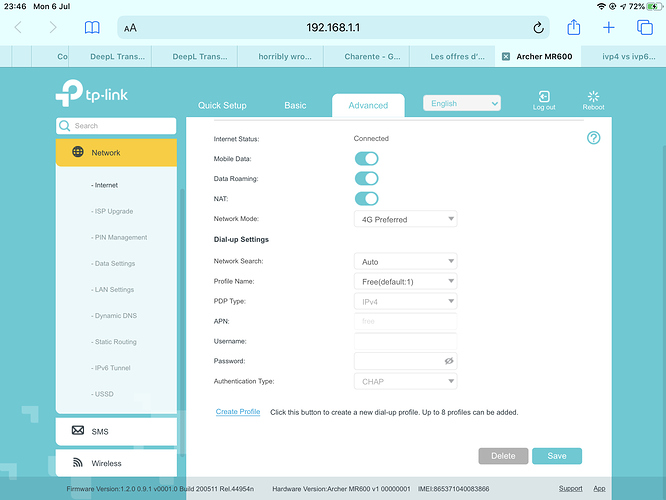
Task: Click the APN input field
Action: point(406,321)
